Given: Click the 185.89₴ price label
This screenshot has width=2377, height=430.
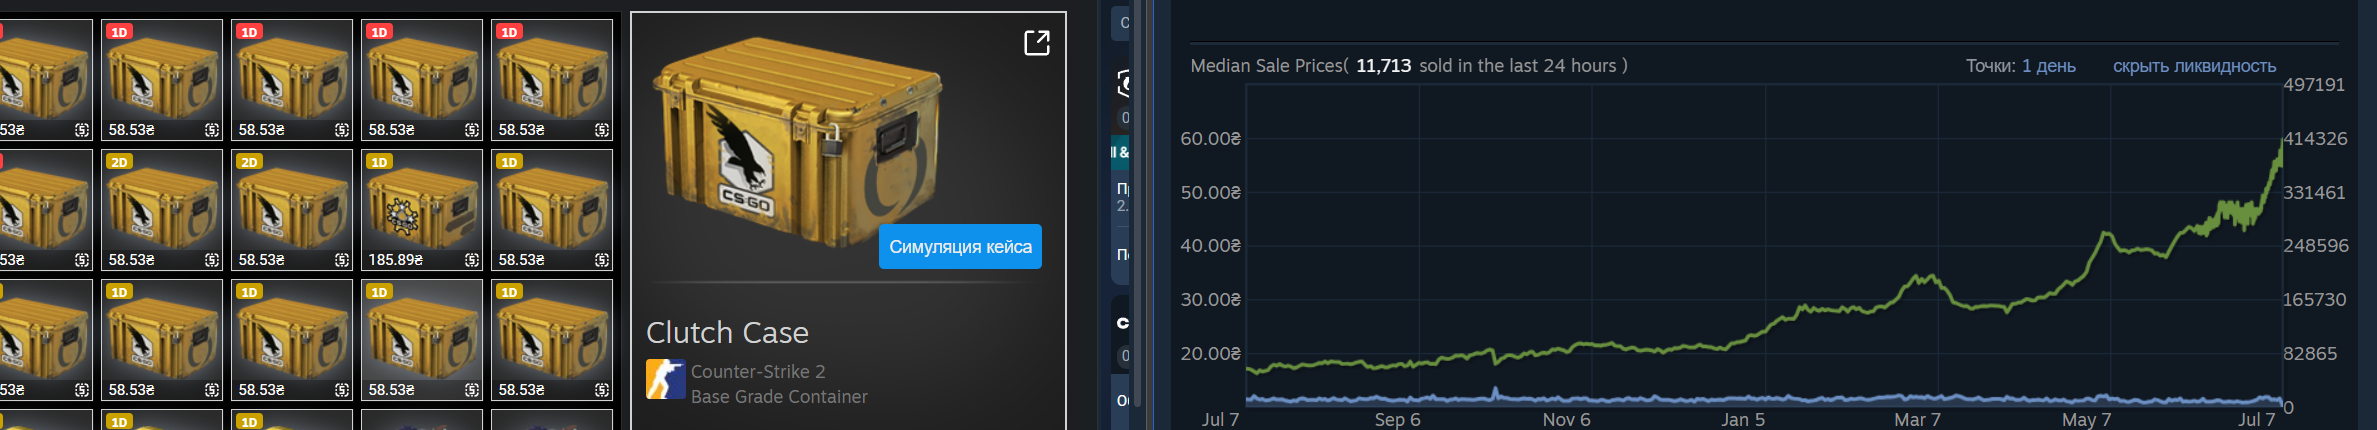Looking at the screenshot, I should coord(395,260).
